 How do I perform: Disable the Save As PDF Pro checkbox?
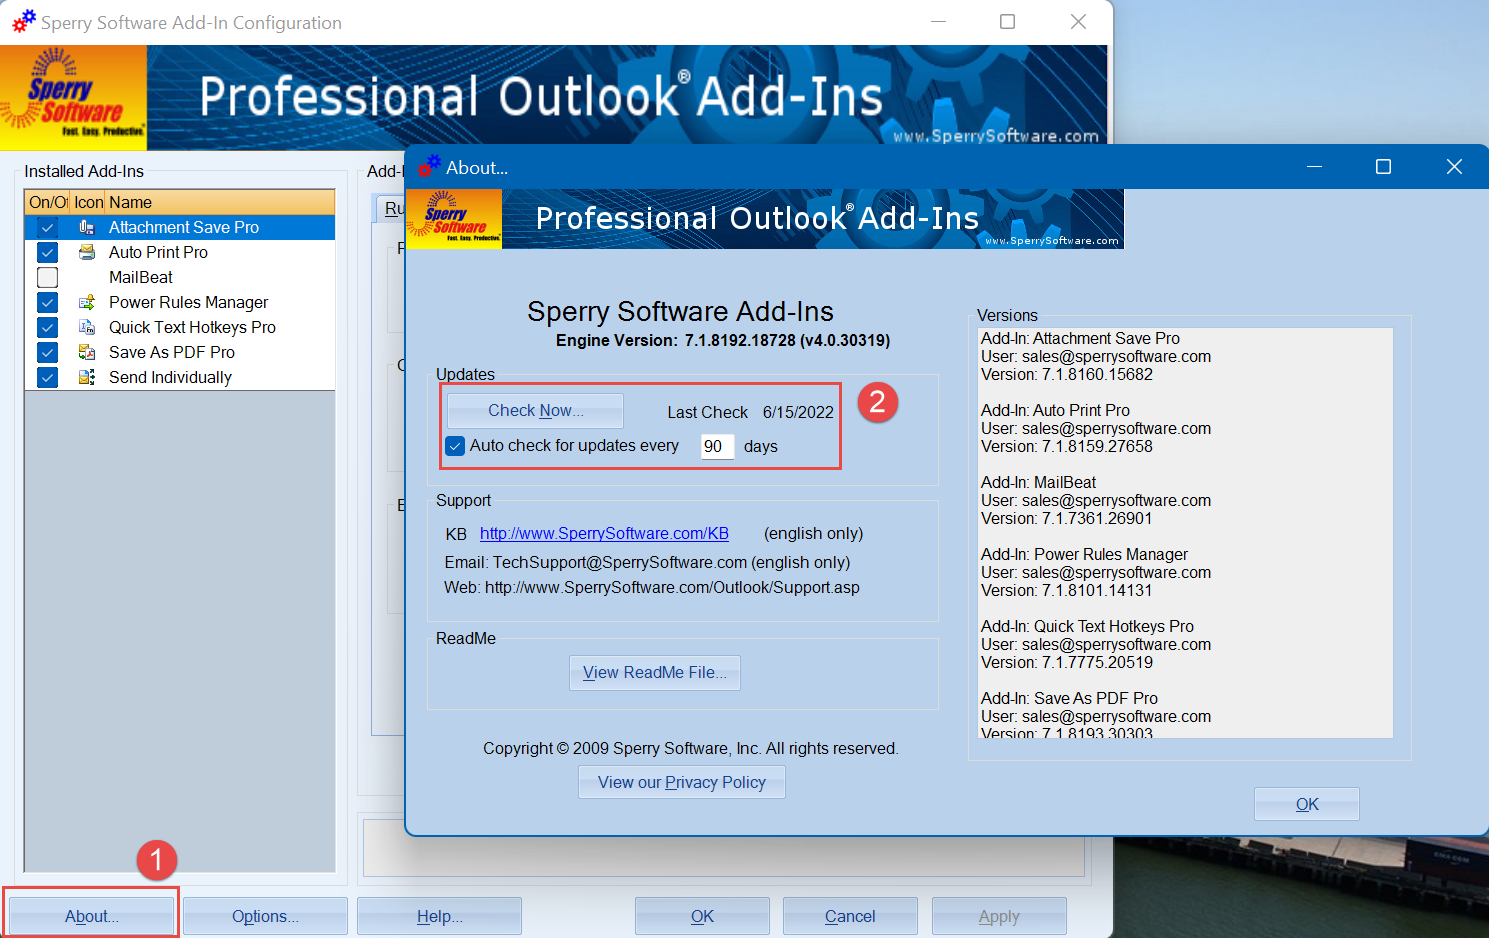tap(47, 352)
